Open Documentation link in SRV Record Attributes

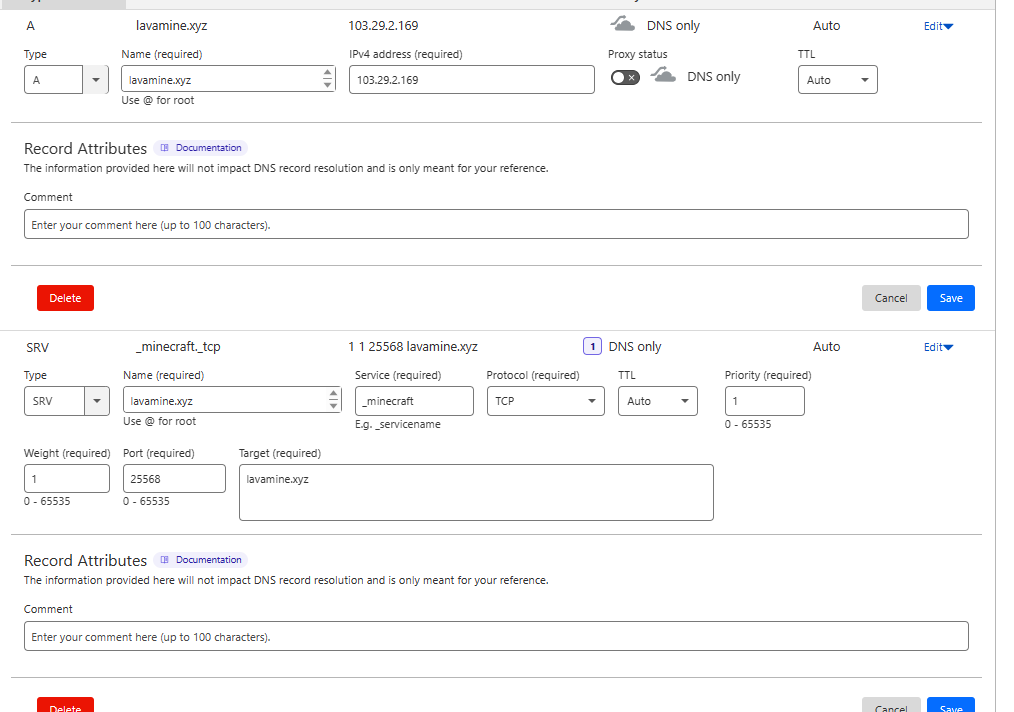click(x=201, y=560)
